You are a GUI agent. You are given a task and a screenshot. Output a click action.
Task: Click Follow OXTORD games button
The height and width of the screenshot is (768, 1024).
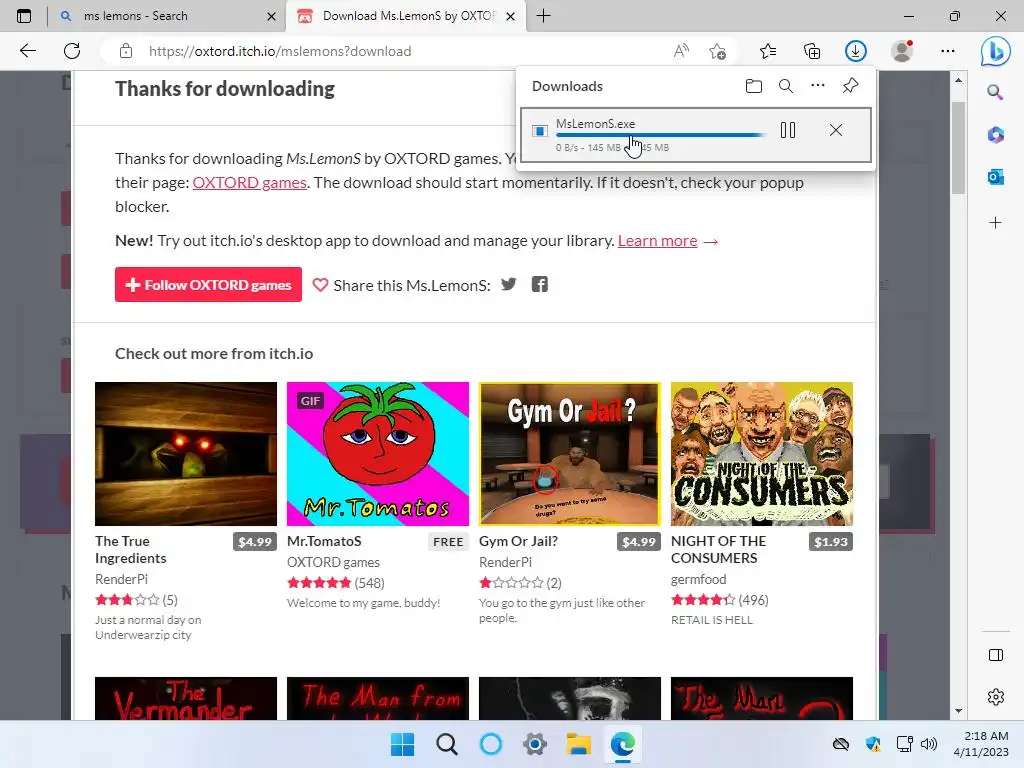click(x=208, y=285)
